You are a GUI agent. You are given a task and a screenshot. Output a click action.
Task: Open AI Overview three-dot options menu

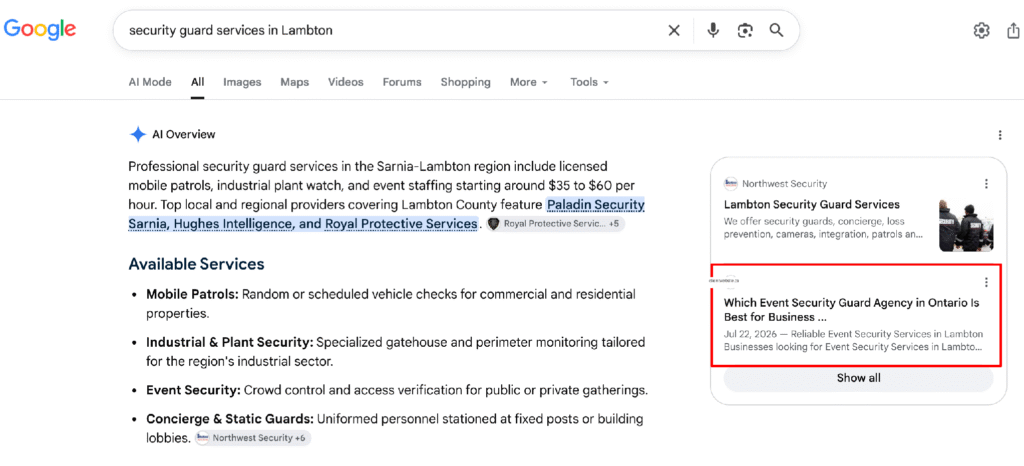(1000, 135)
